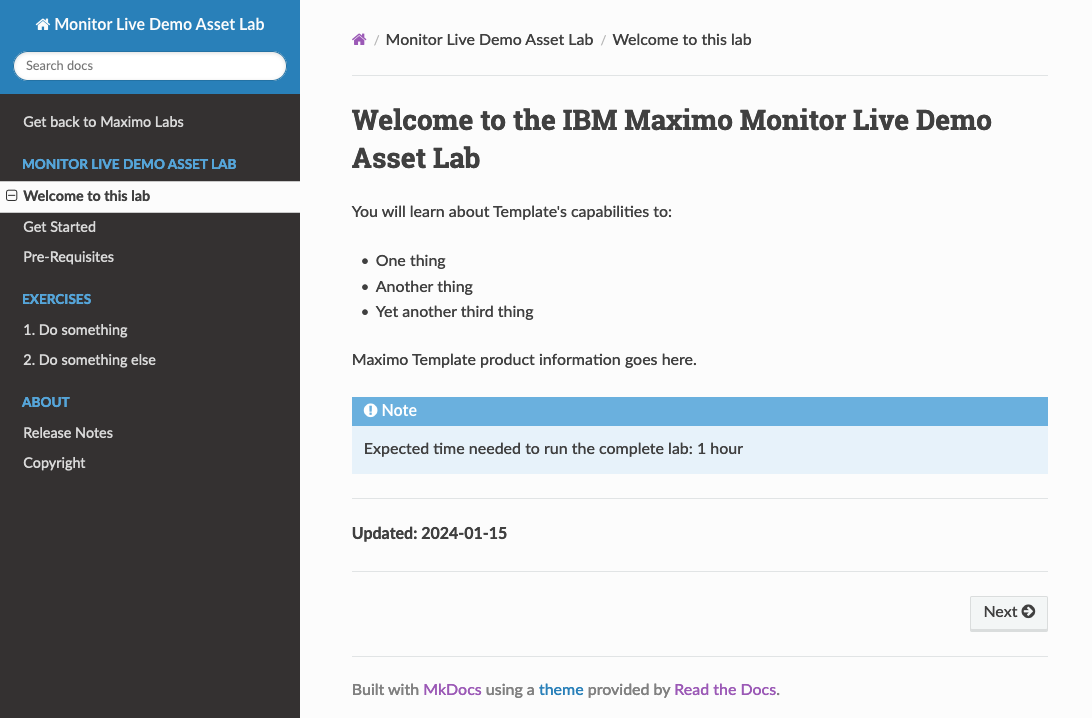Image resolution: width=1092 pixels, height=718 pixels.
Task: Open exercise '2. Do something else'
Action: point(89,360)
